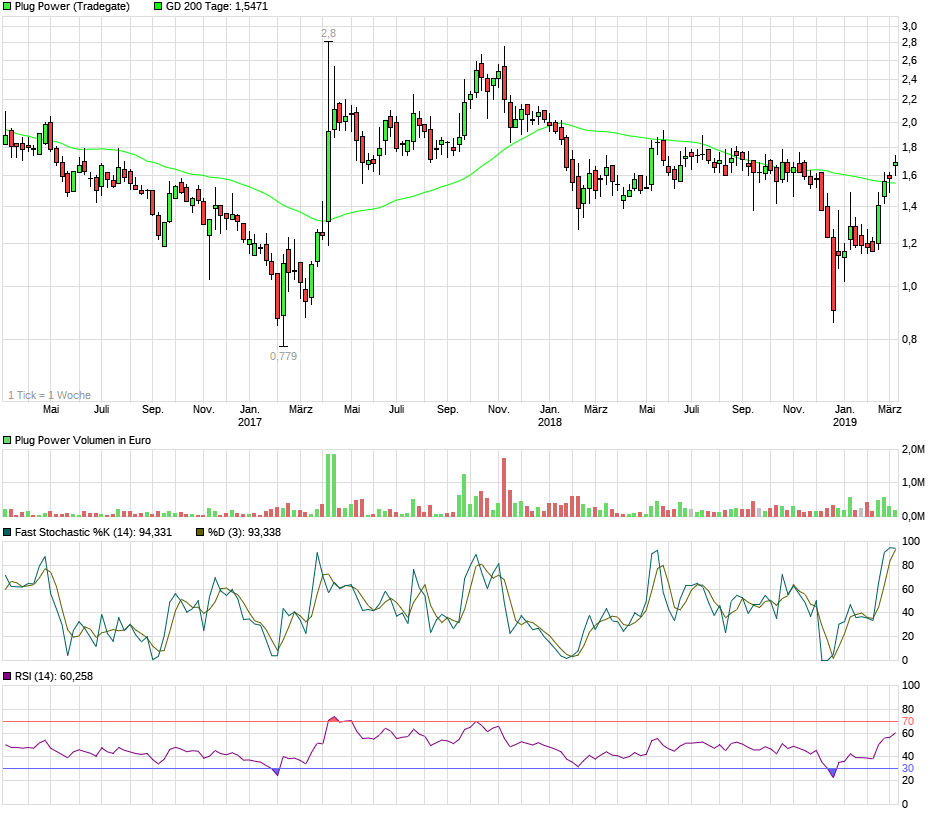Click the 'Plug Power Volumen in Euro' label
The height and width of the screenshot is (814, 940).
click(x=83, y=440)
